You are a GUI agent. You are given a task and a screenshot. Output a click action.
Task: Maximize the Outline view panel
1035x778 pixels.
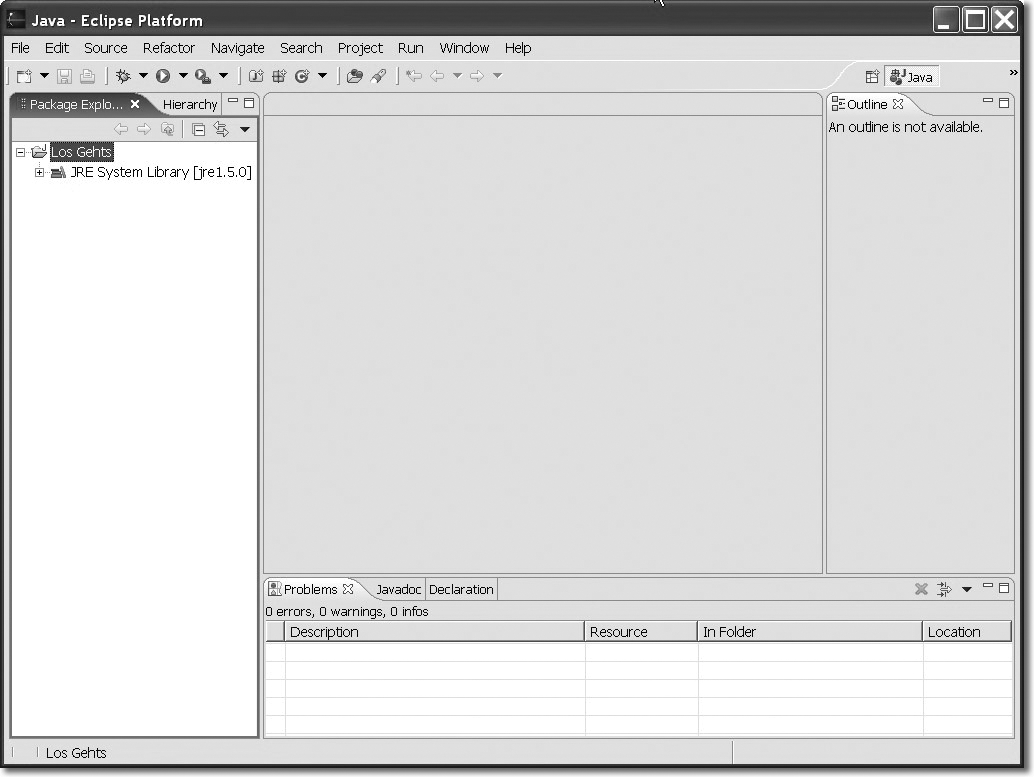[1004, 103]
